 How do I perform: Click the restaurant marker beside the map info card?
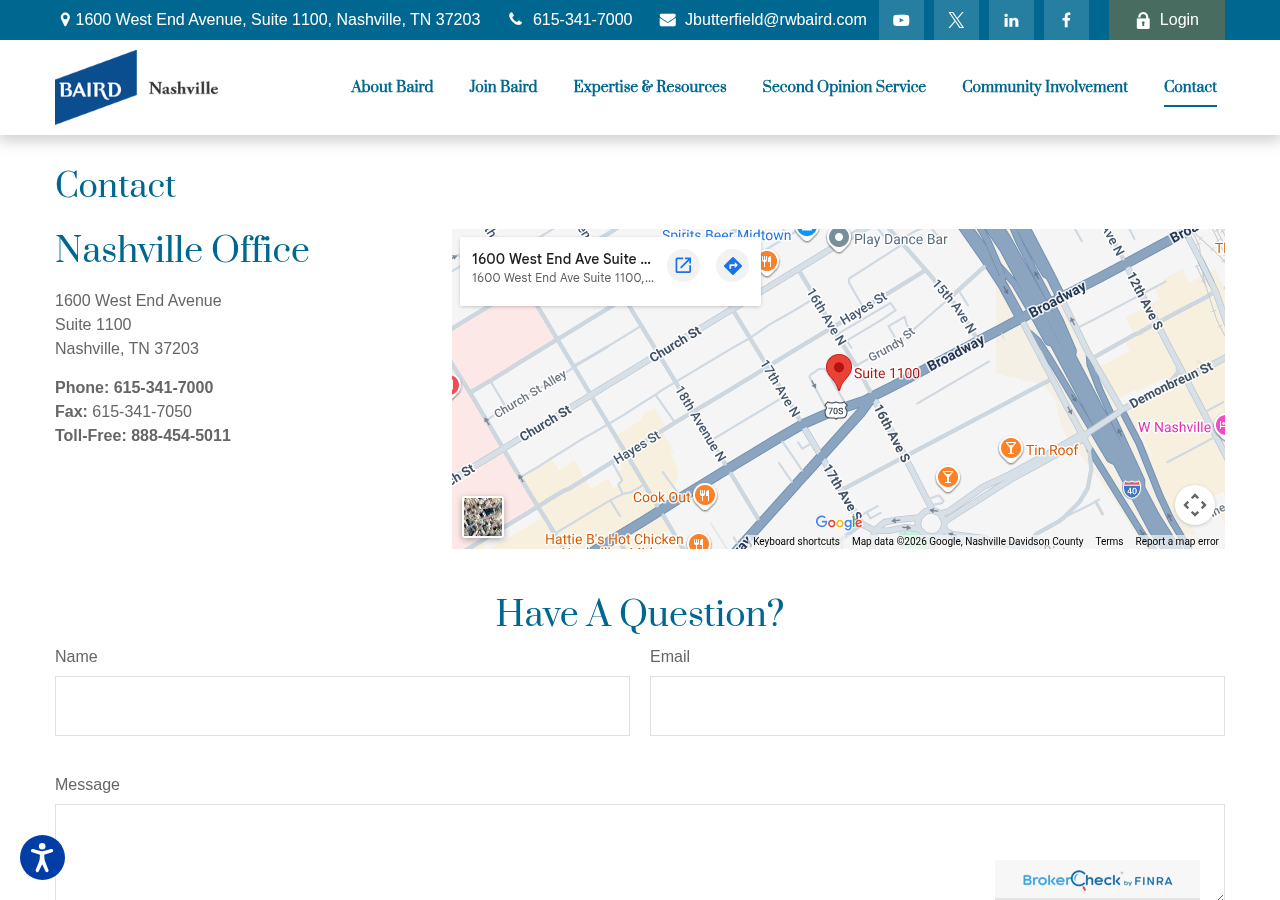767,262
